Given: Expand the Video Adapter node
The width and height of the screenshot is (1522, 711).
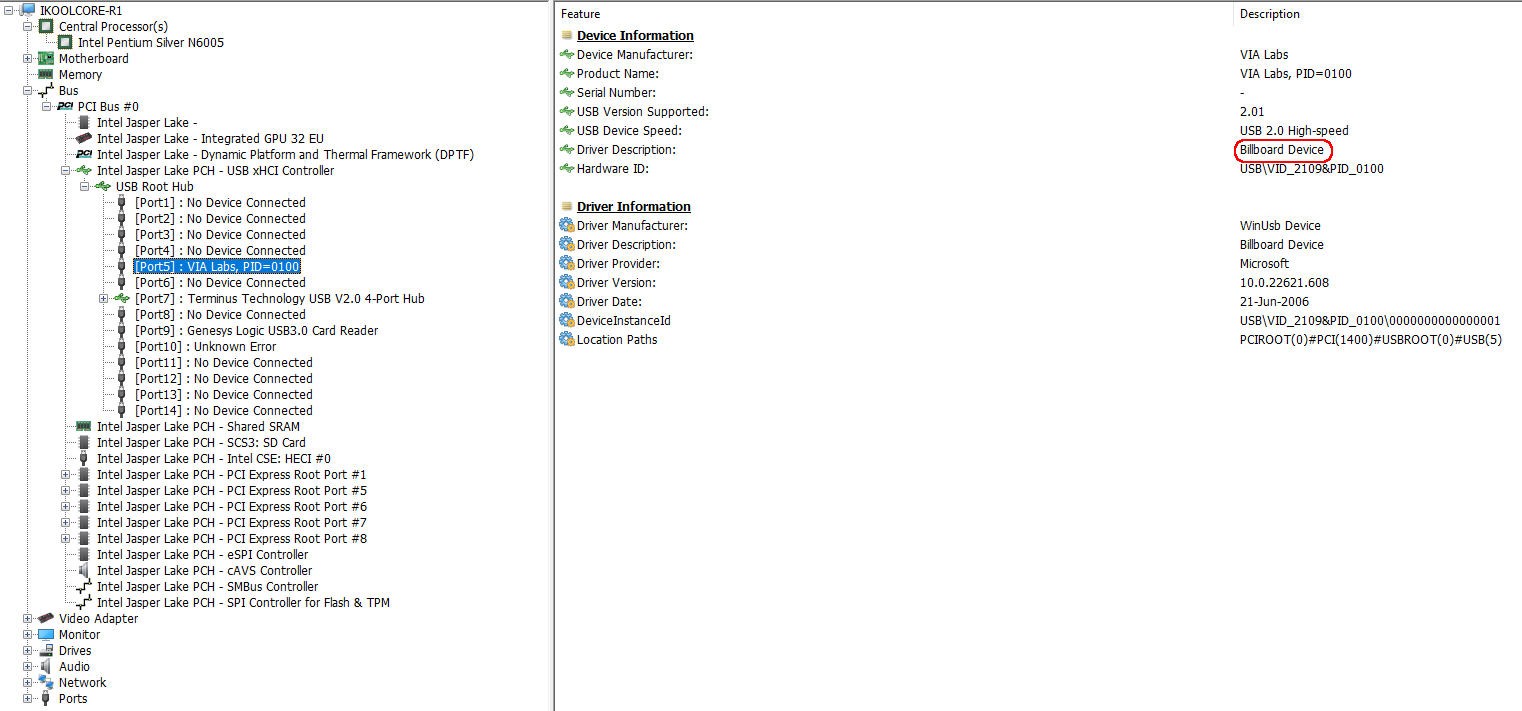Looking at the screenshot, I should 28,618.
